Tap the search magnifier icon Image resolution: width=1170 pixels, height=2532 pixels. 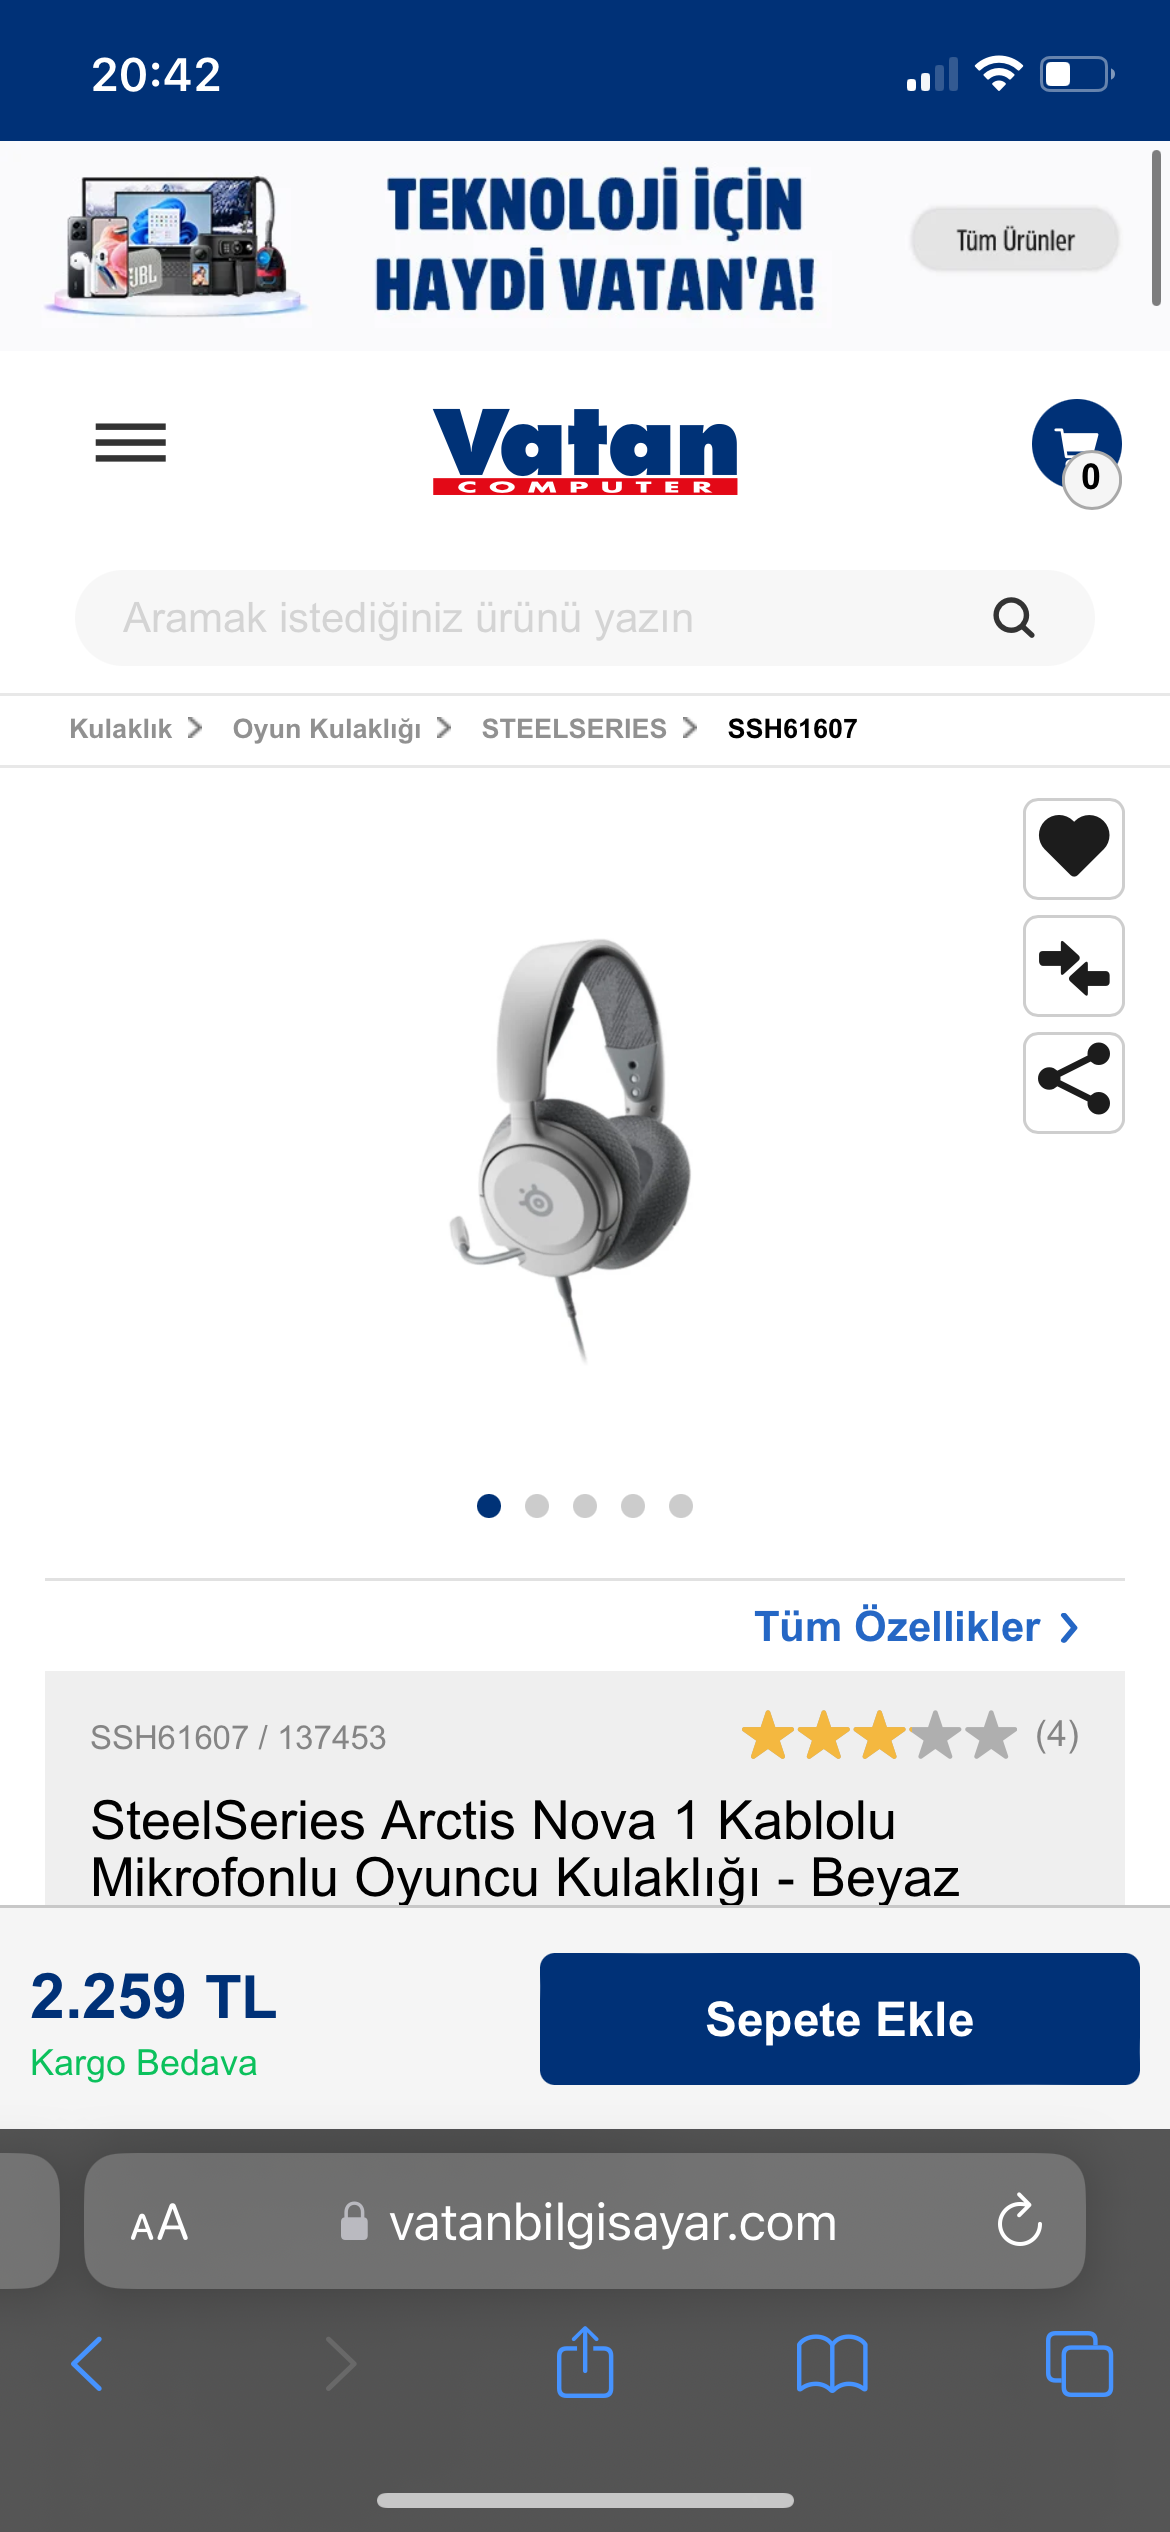1013,618
